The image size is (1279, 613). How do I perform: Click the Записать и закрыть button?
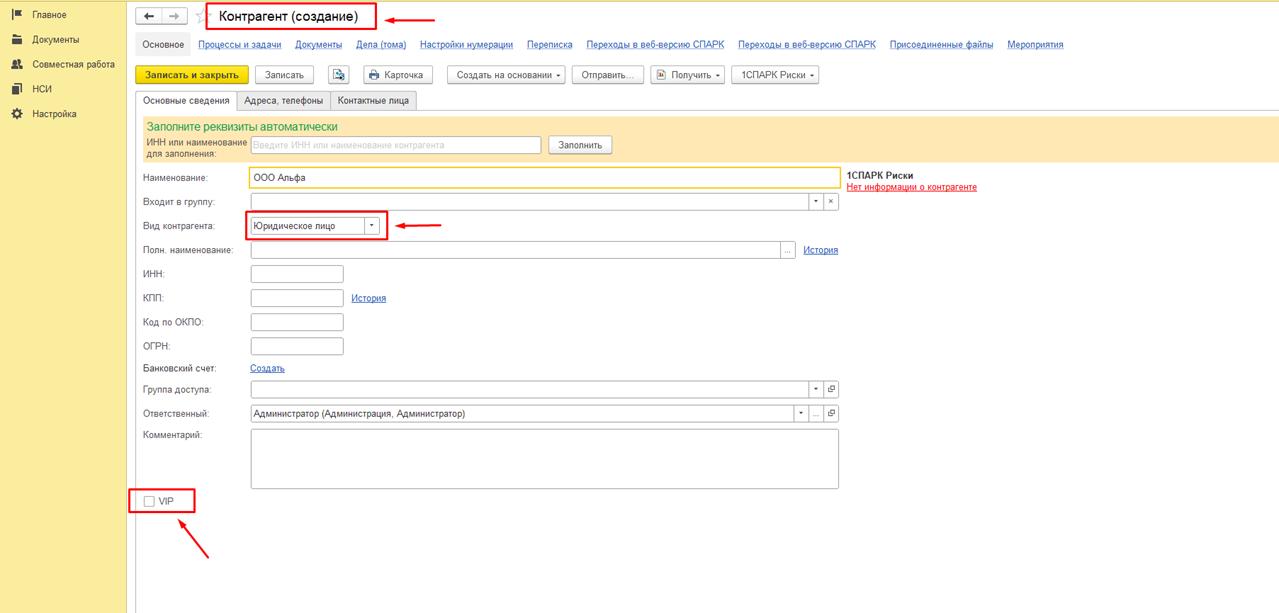[192, 75]
